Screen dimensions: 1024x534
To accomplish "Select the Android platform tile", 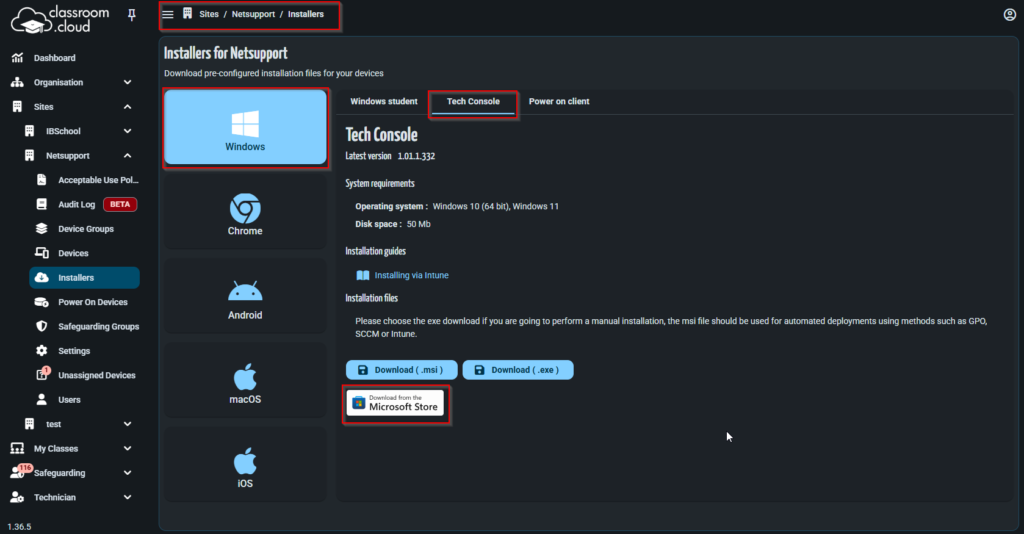I will tap(245, 296).
